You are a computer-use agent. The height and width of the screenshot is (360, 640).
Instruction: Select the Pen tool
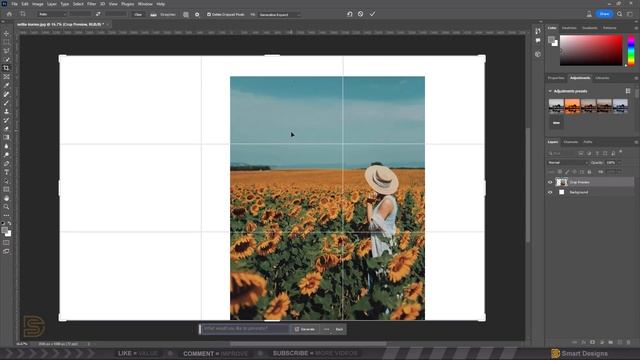[6, 163]
